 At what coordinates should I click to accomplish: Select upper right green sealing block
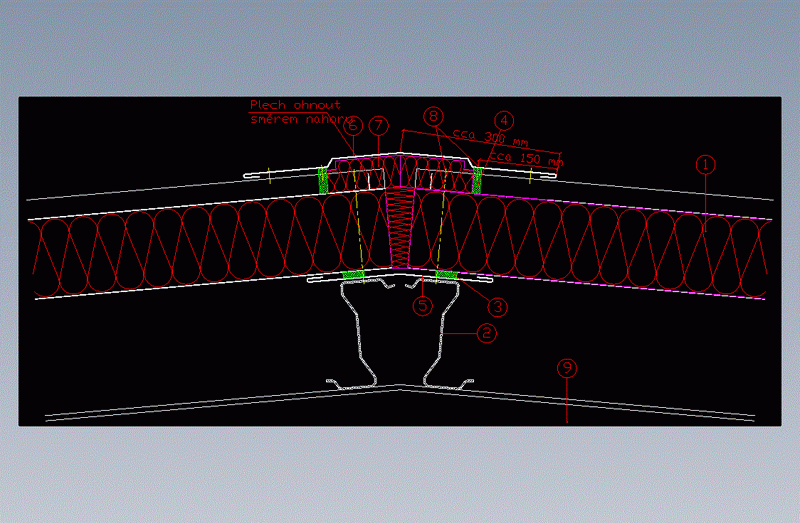[477, 179]
